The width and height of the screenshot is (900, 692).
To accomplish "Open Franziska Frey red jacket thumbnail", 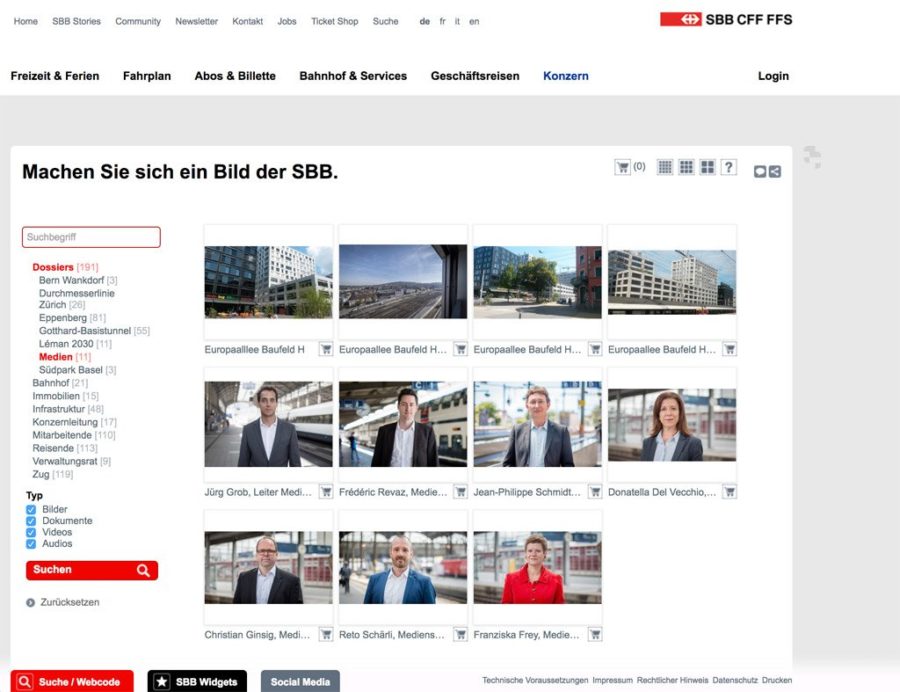I will 537,567.
